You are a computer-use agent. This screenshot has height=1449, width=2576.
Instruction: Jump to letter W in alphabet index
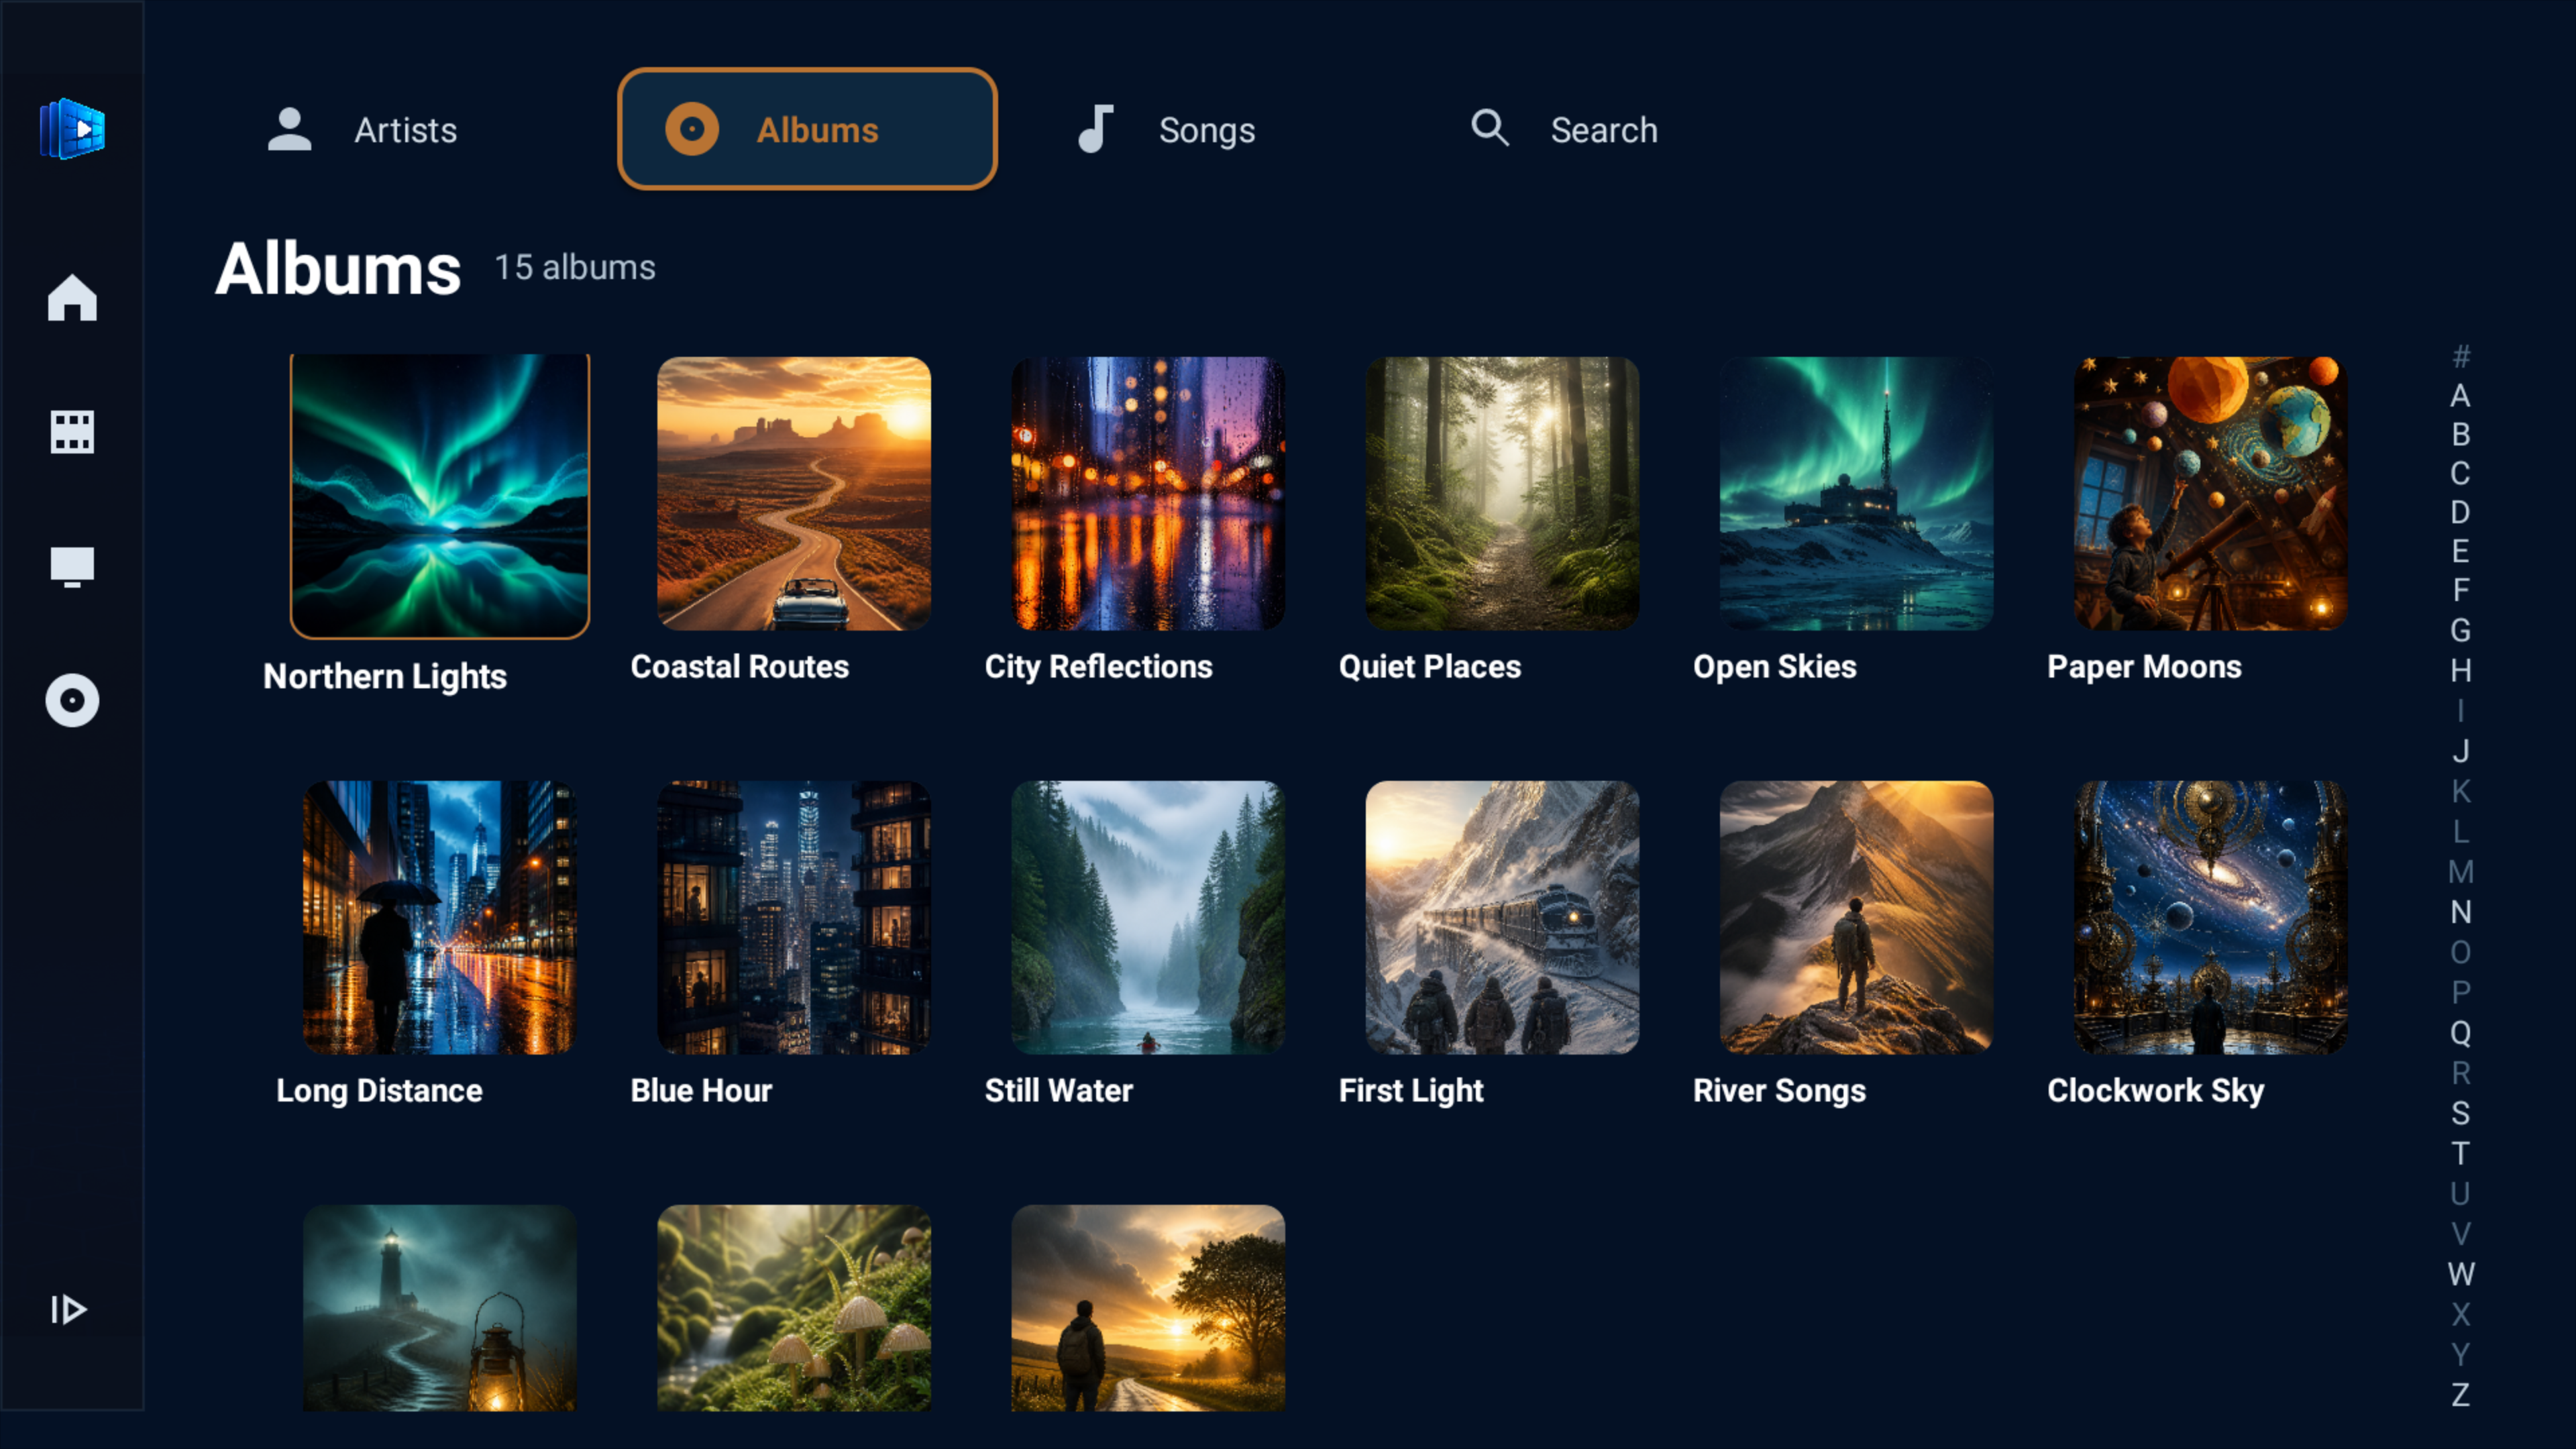pyautogui.click(x=2461, y=1274)
